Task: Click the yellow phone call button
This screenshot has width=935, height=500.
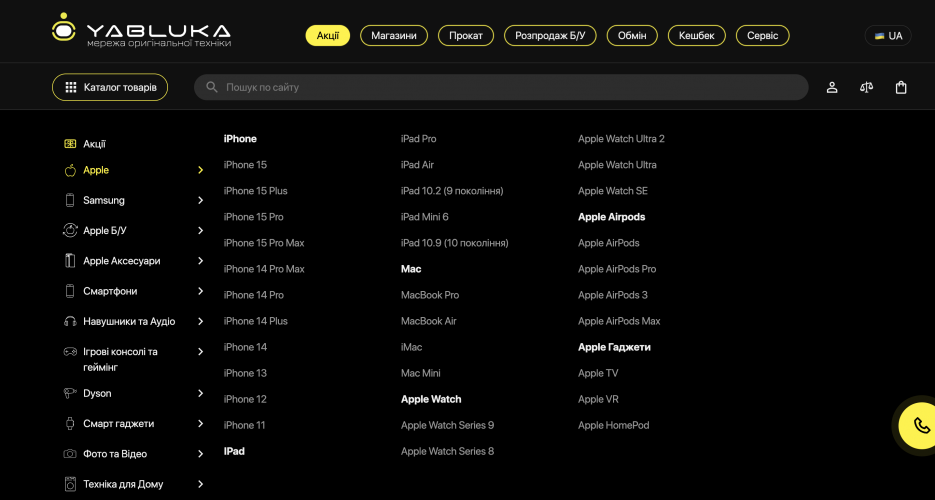Action: point(921,426)
